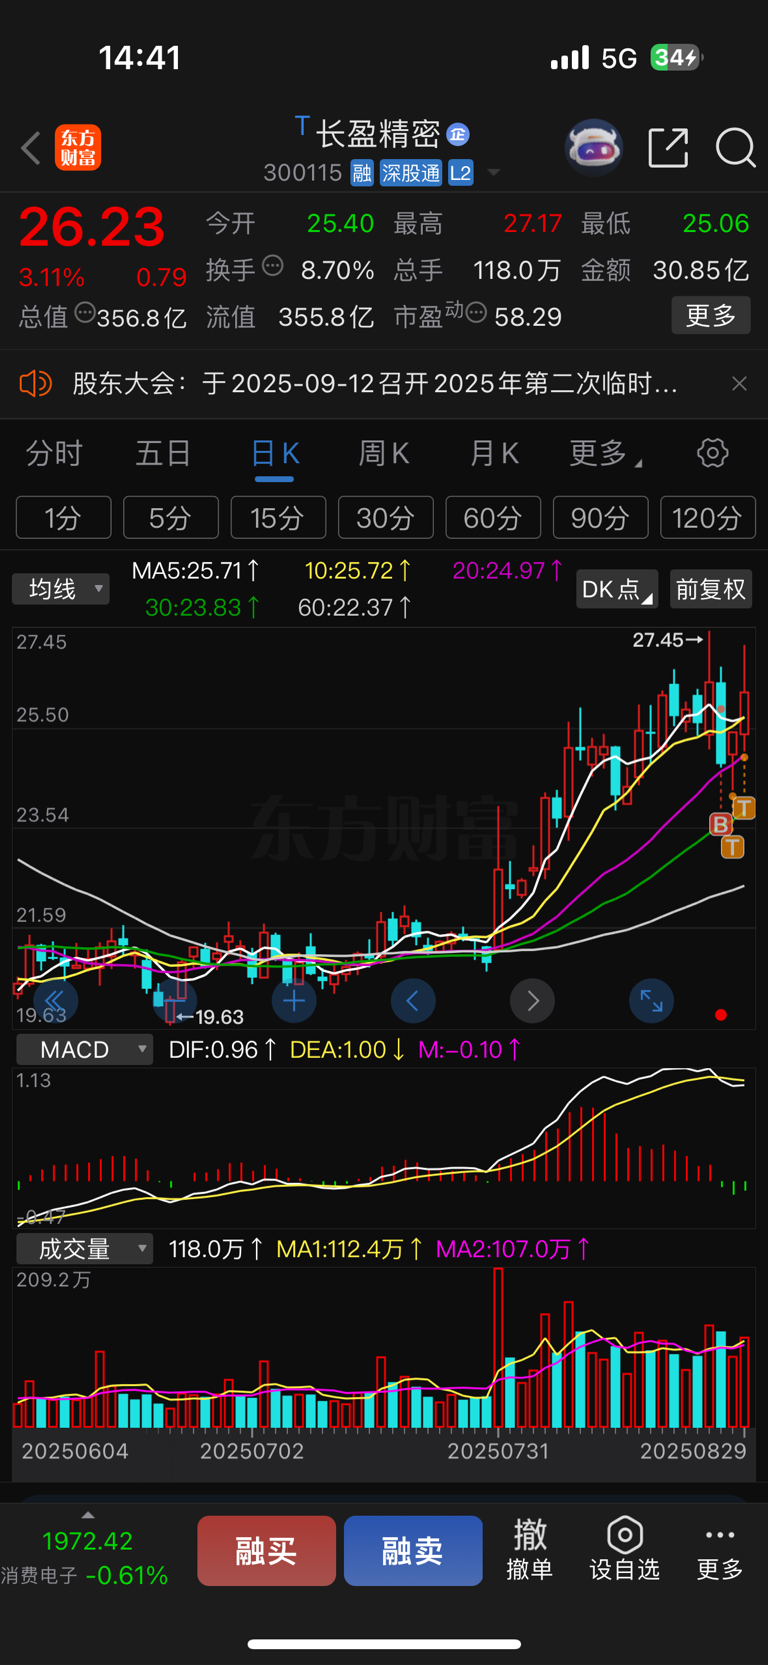Tap the info icon beside 总值
The height and width of the screenshot is (1665, 769).
point(85,313)
